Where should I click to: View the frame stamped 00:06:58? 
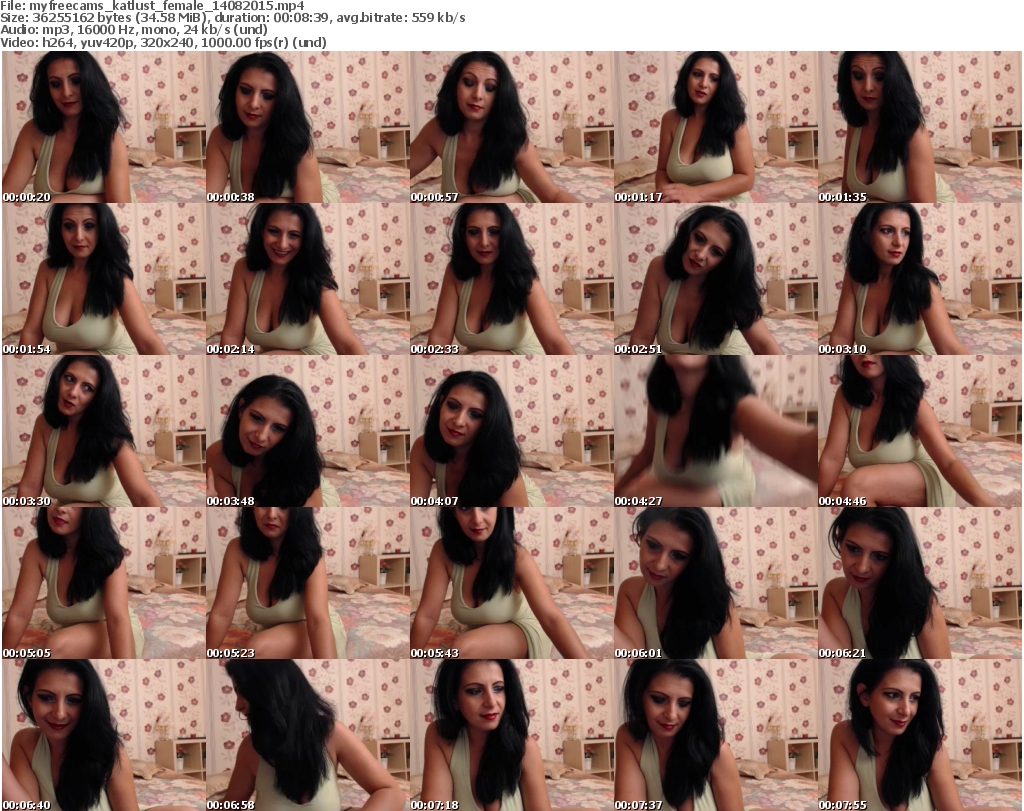coord(308,735)
